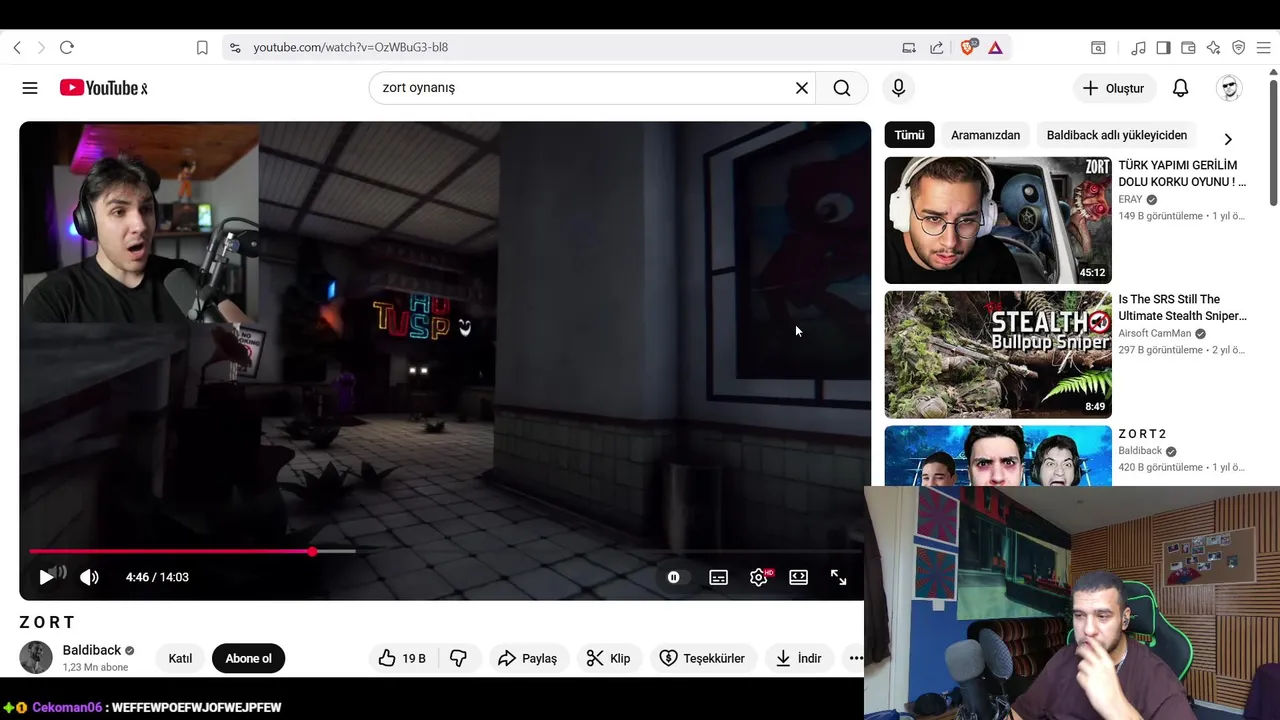Image resolution: width=1280 pixels, height=720 pixels.
Task: Open the YouTube hamburger guide menu
Action: 30,88
